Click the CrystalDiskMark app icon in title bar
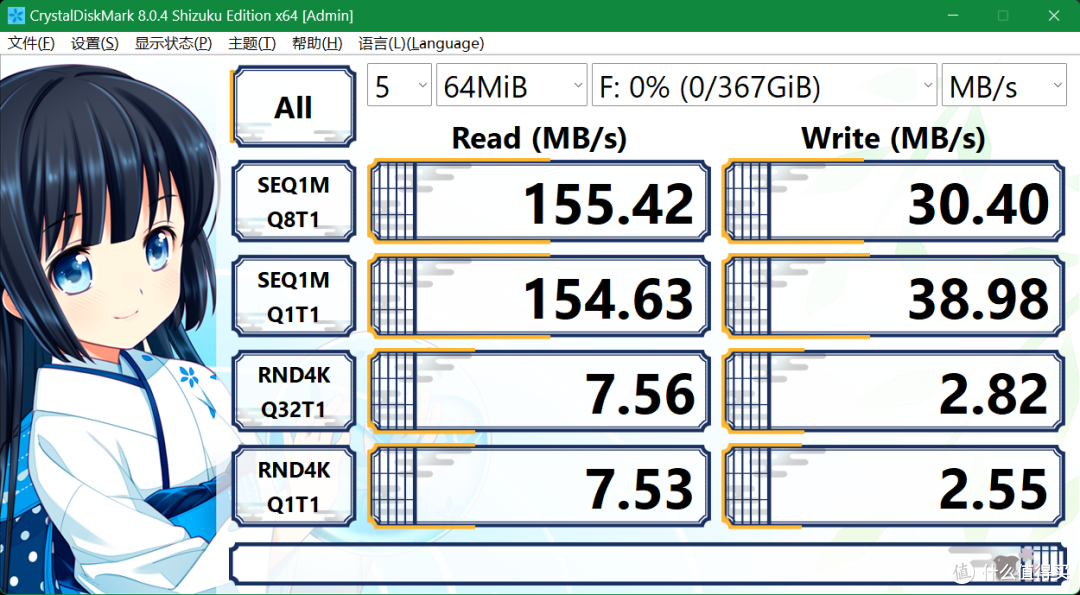The width and height of the screenshot is (1080, 595). coord(16,15)
